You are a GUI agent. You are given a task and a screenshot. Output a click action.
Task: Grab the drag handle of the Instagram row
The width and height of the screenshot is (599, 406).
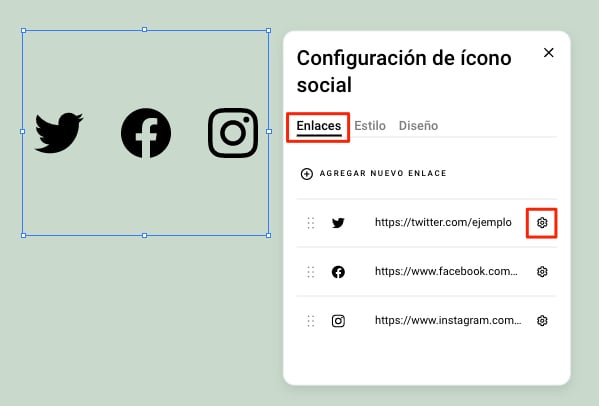(x=311, y=321)
